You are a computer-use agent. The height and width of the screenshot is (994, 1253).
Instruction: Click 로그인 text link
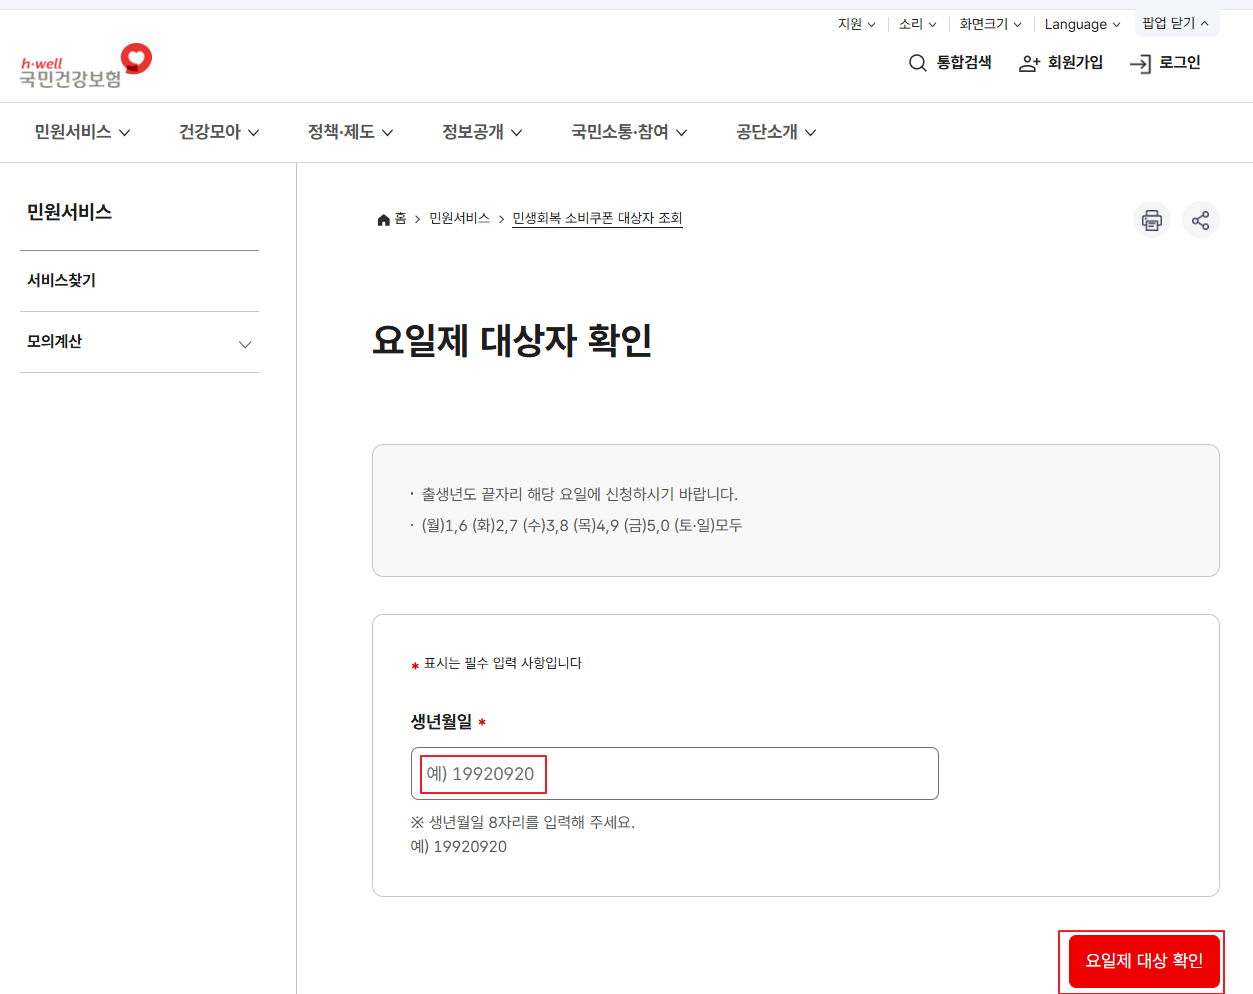coord(1180,63)
